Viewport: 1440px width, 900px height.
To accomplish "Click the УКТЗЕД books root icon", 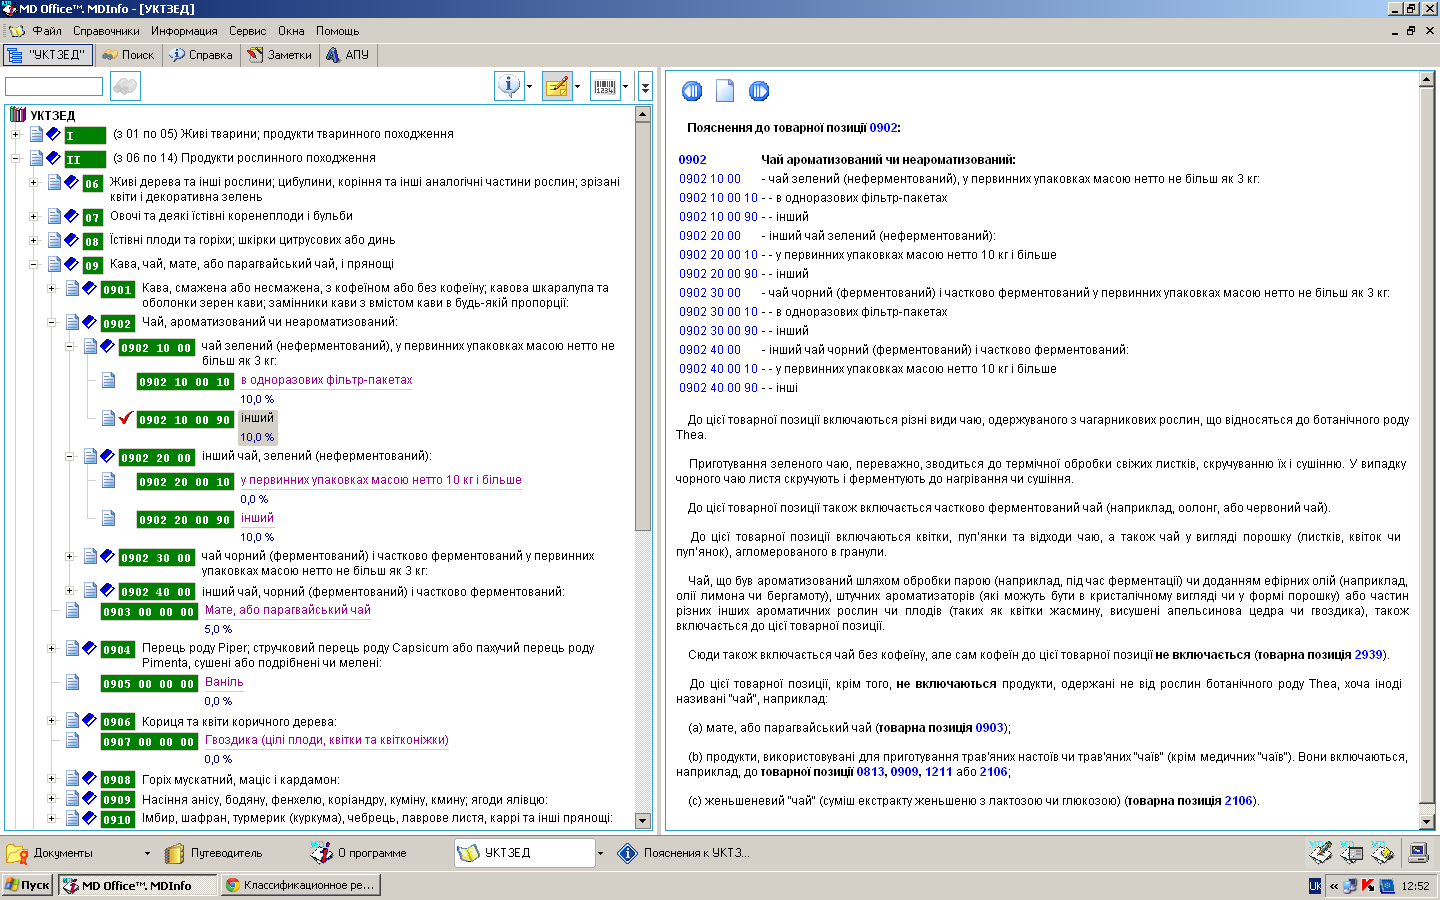I will click(x=17, y=115).
